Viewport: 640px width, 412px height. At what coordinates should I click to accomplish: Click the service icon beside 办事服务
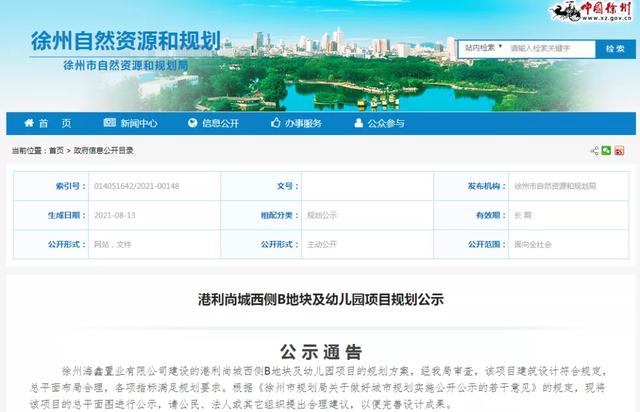(275, 123)
